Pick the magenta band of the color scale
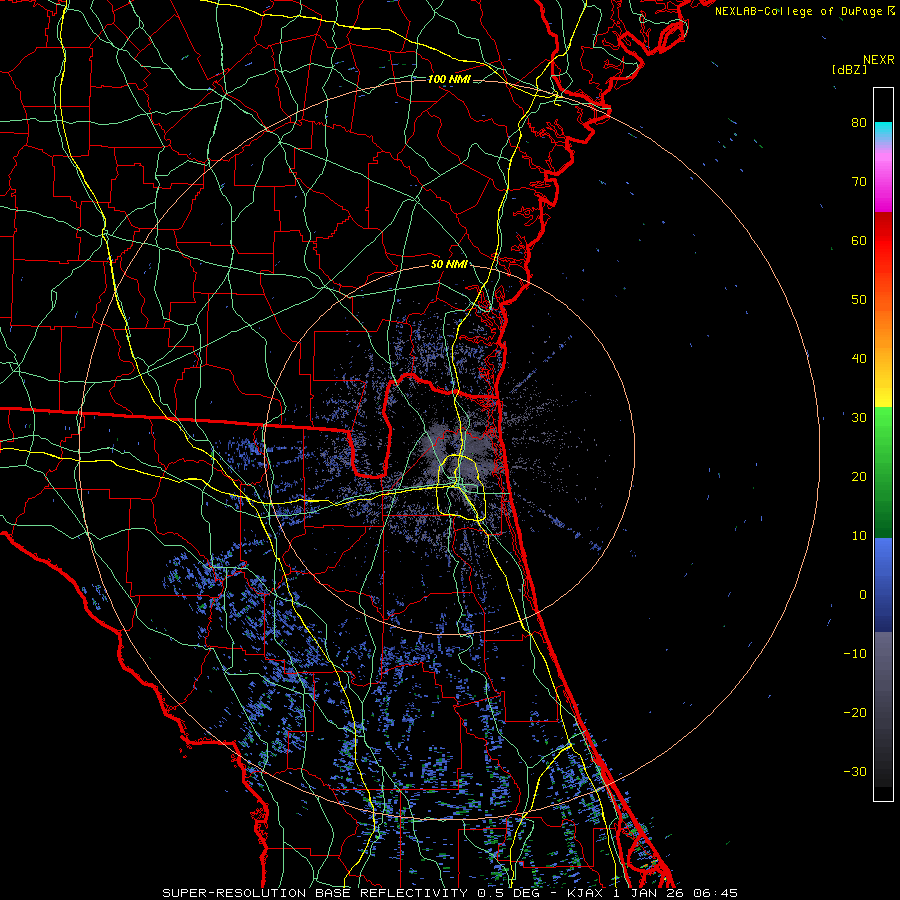The image size is (900, 900). (x=883, y=184)
